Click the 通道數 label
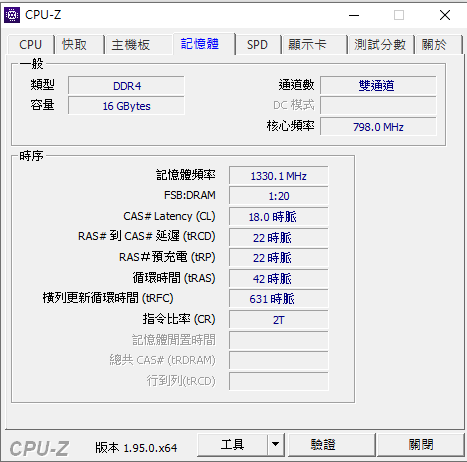This screenshot has width=467, height=462. (296, 85)
